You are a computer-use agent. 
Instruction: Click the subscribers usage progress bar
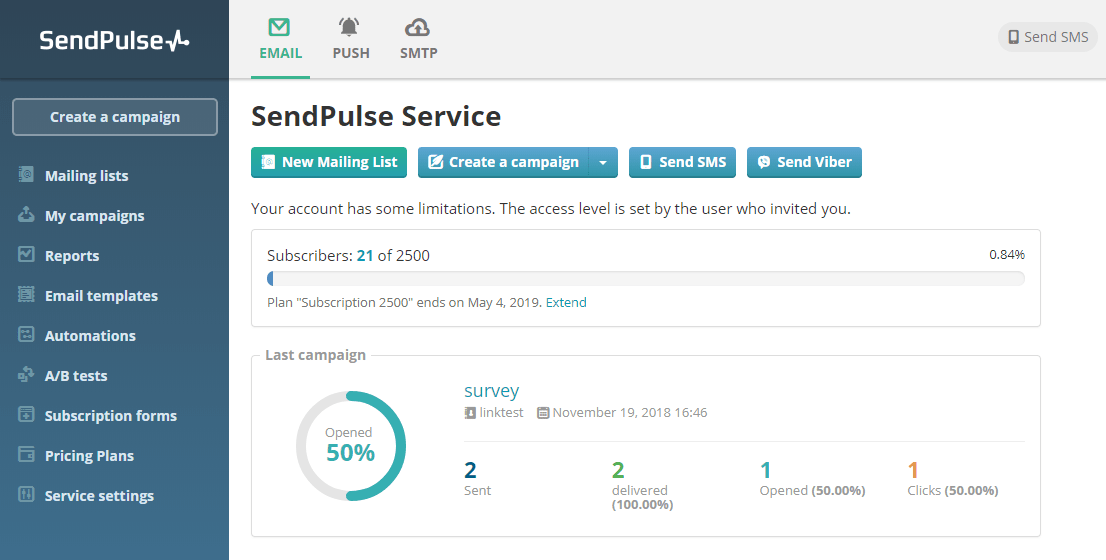(646, 279)
